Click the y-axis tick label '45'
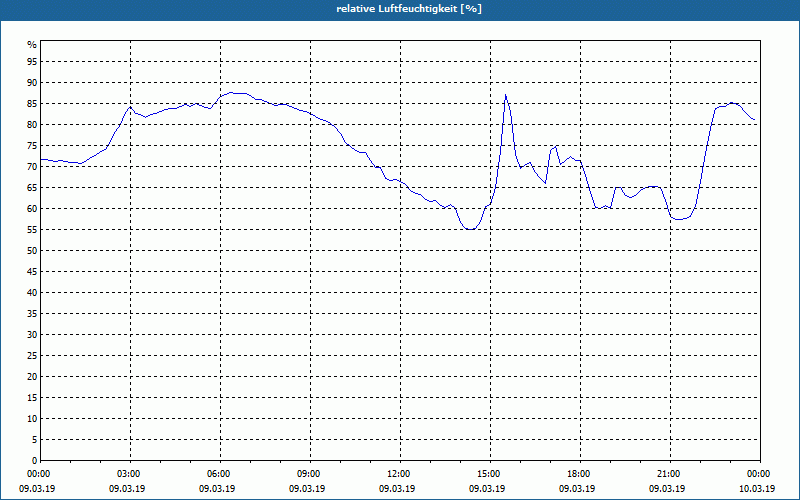 tap(32, 271)
